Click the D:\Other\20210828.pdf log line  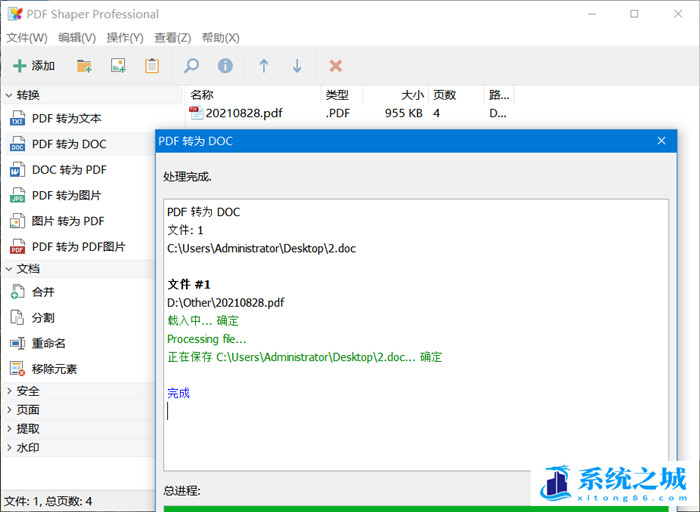[x=225, y=303]
